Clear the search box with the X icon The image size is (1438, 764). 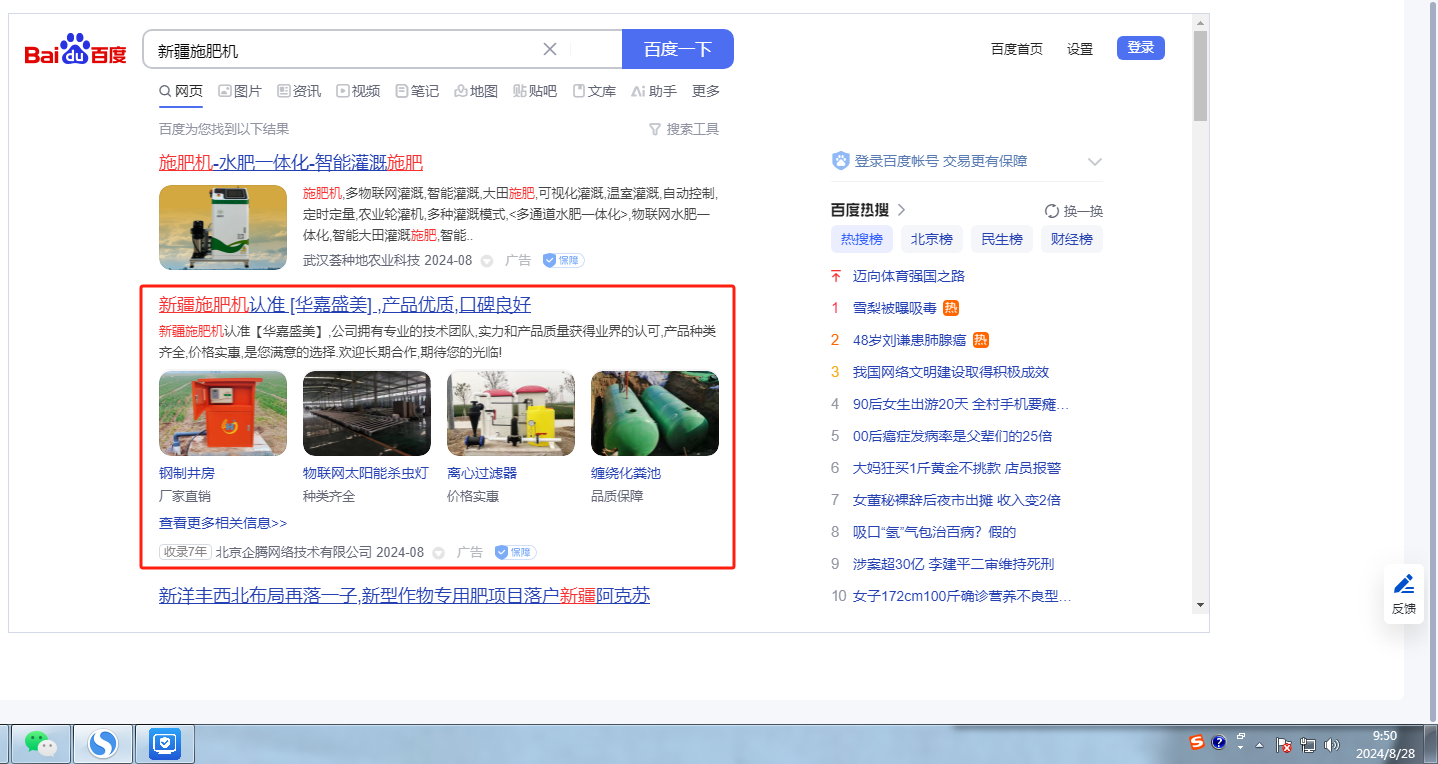tap(550, 49)
